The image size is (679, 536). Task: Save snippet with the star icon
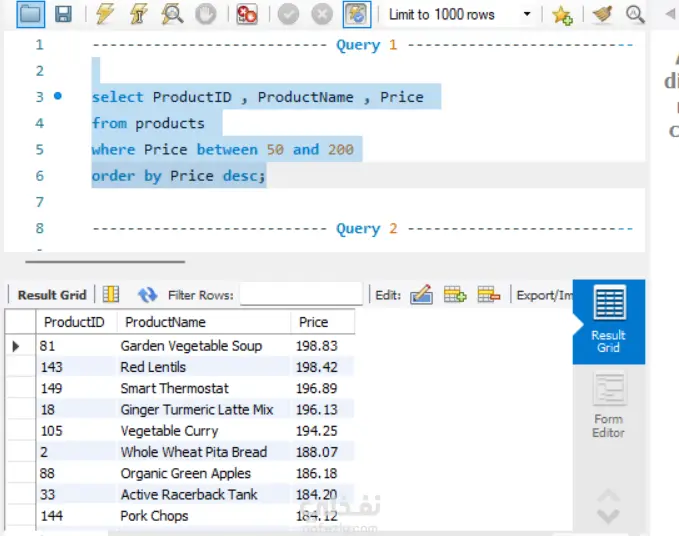pos(562,15)
